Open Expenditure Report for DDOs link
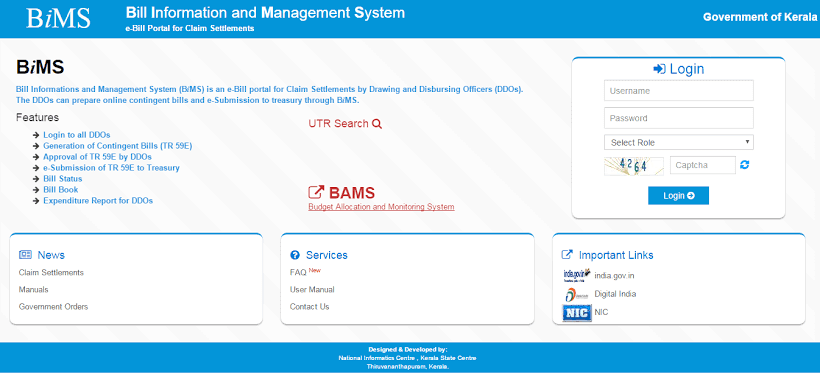 click(x=98, y=200)
